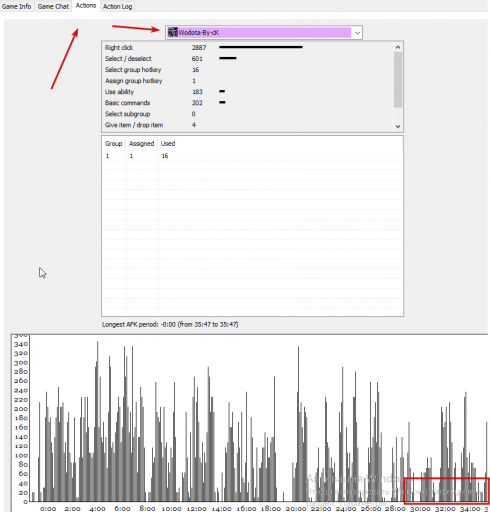The height and width of the screenshot is (512, 490).
Task: Click the Group column header
Action: [x=114, y=144]
